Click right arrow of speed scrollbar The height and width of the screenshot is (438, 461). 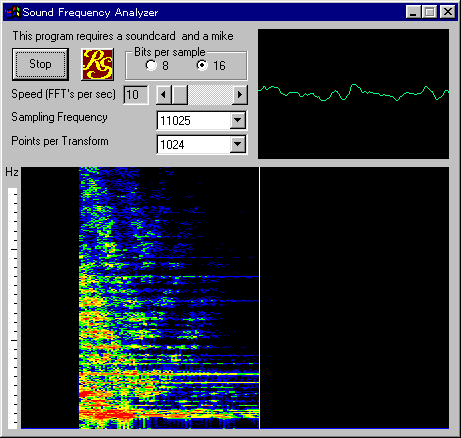pyautogui.click(x=240, y=95)
